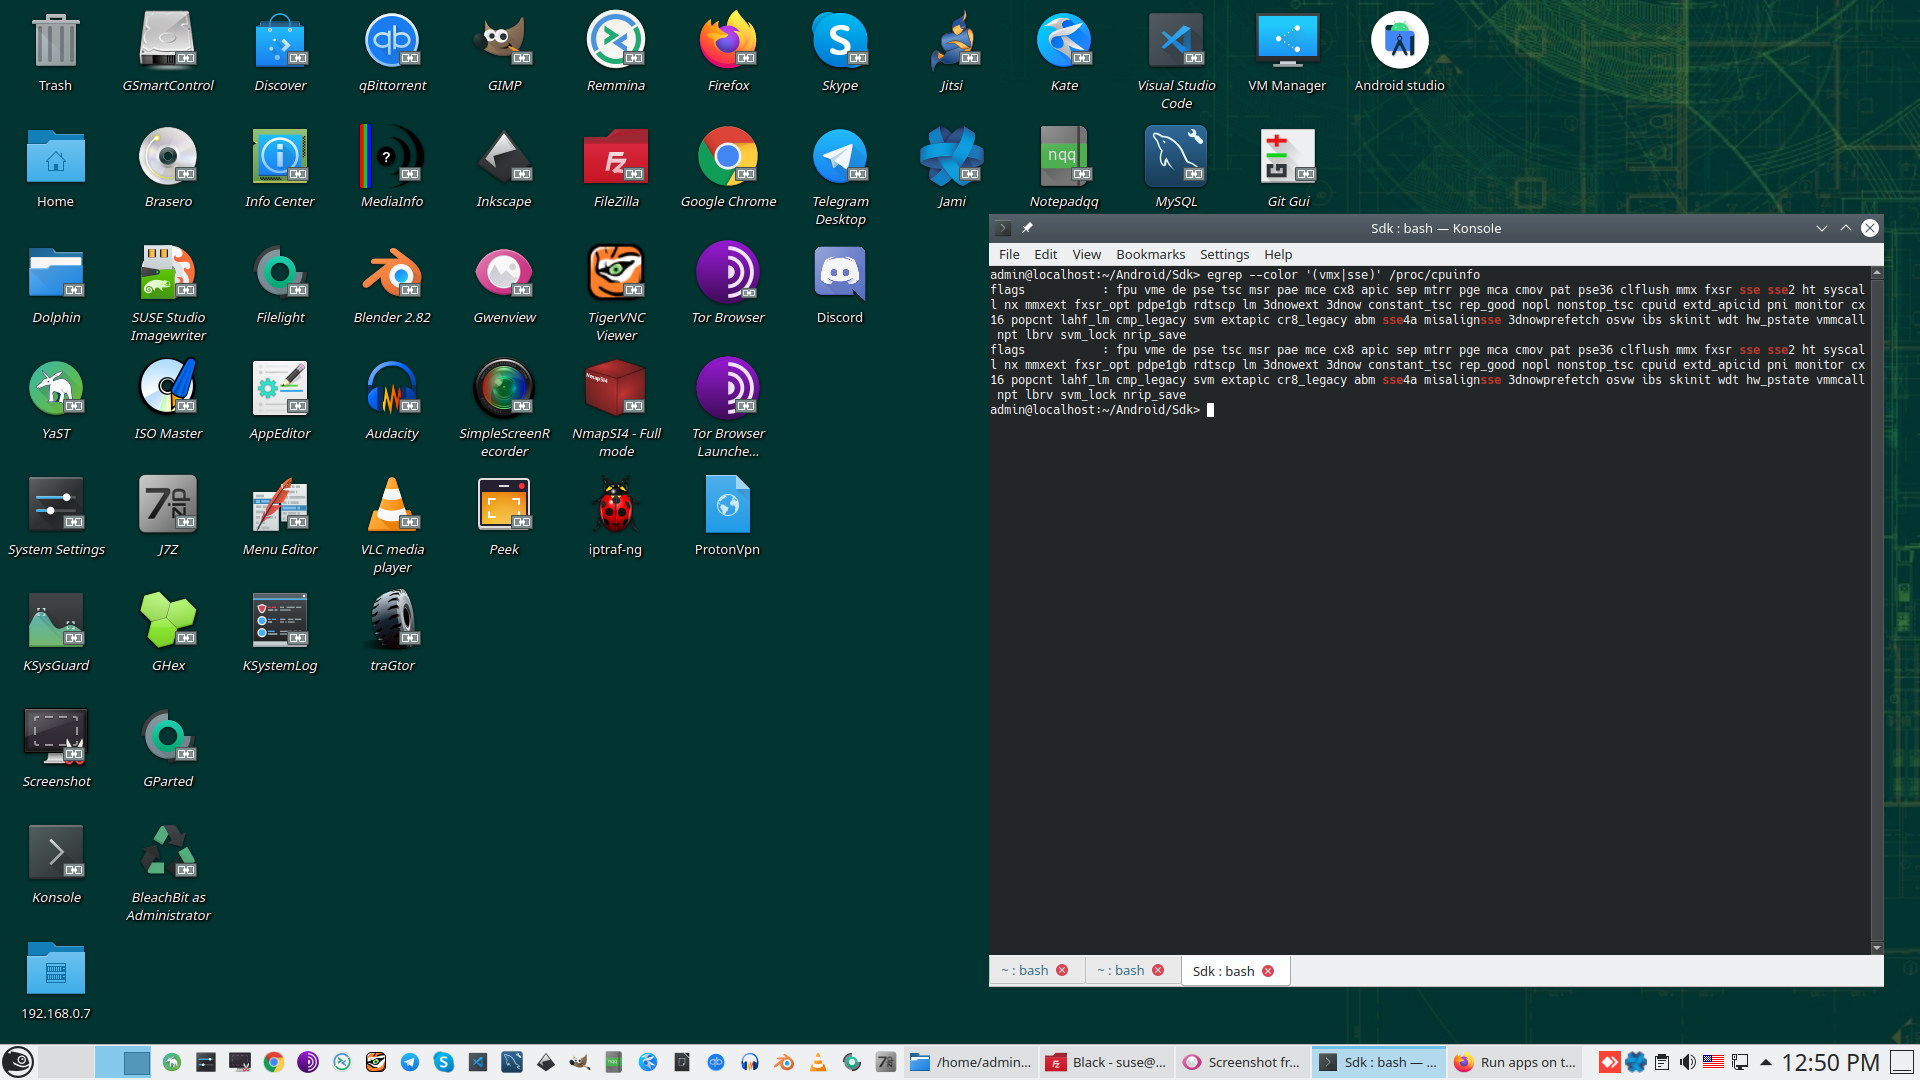The width and height of the screenshot is (1920, 1080).
Task: Launch Blender 2.82 from desktop
Action: (392, 273)
